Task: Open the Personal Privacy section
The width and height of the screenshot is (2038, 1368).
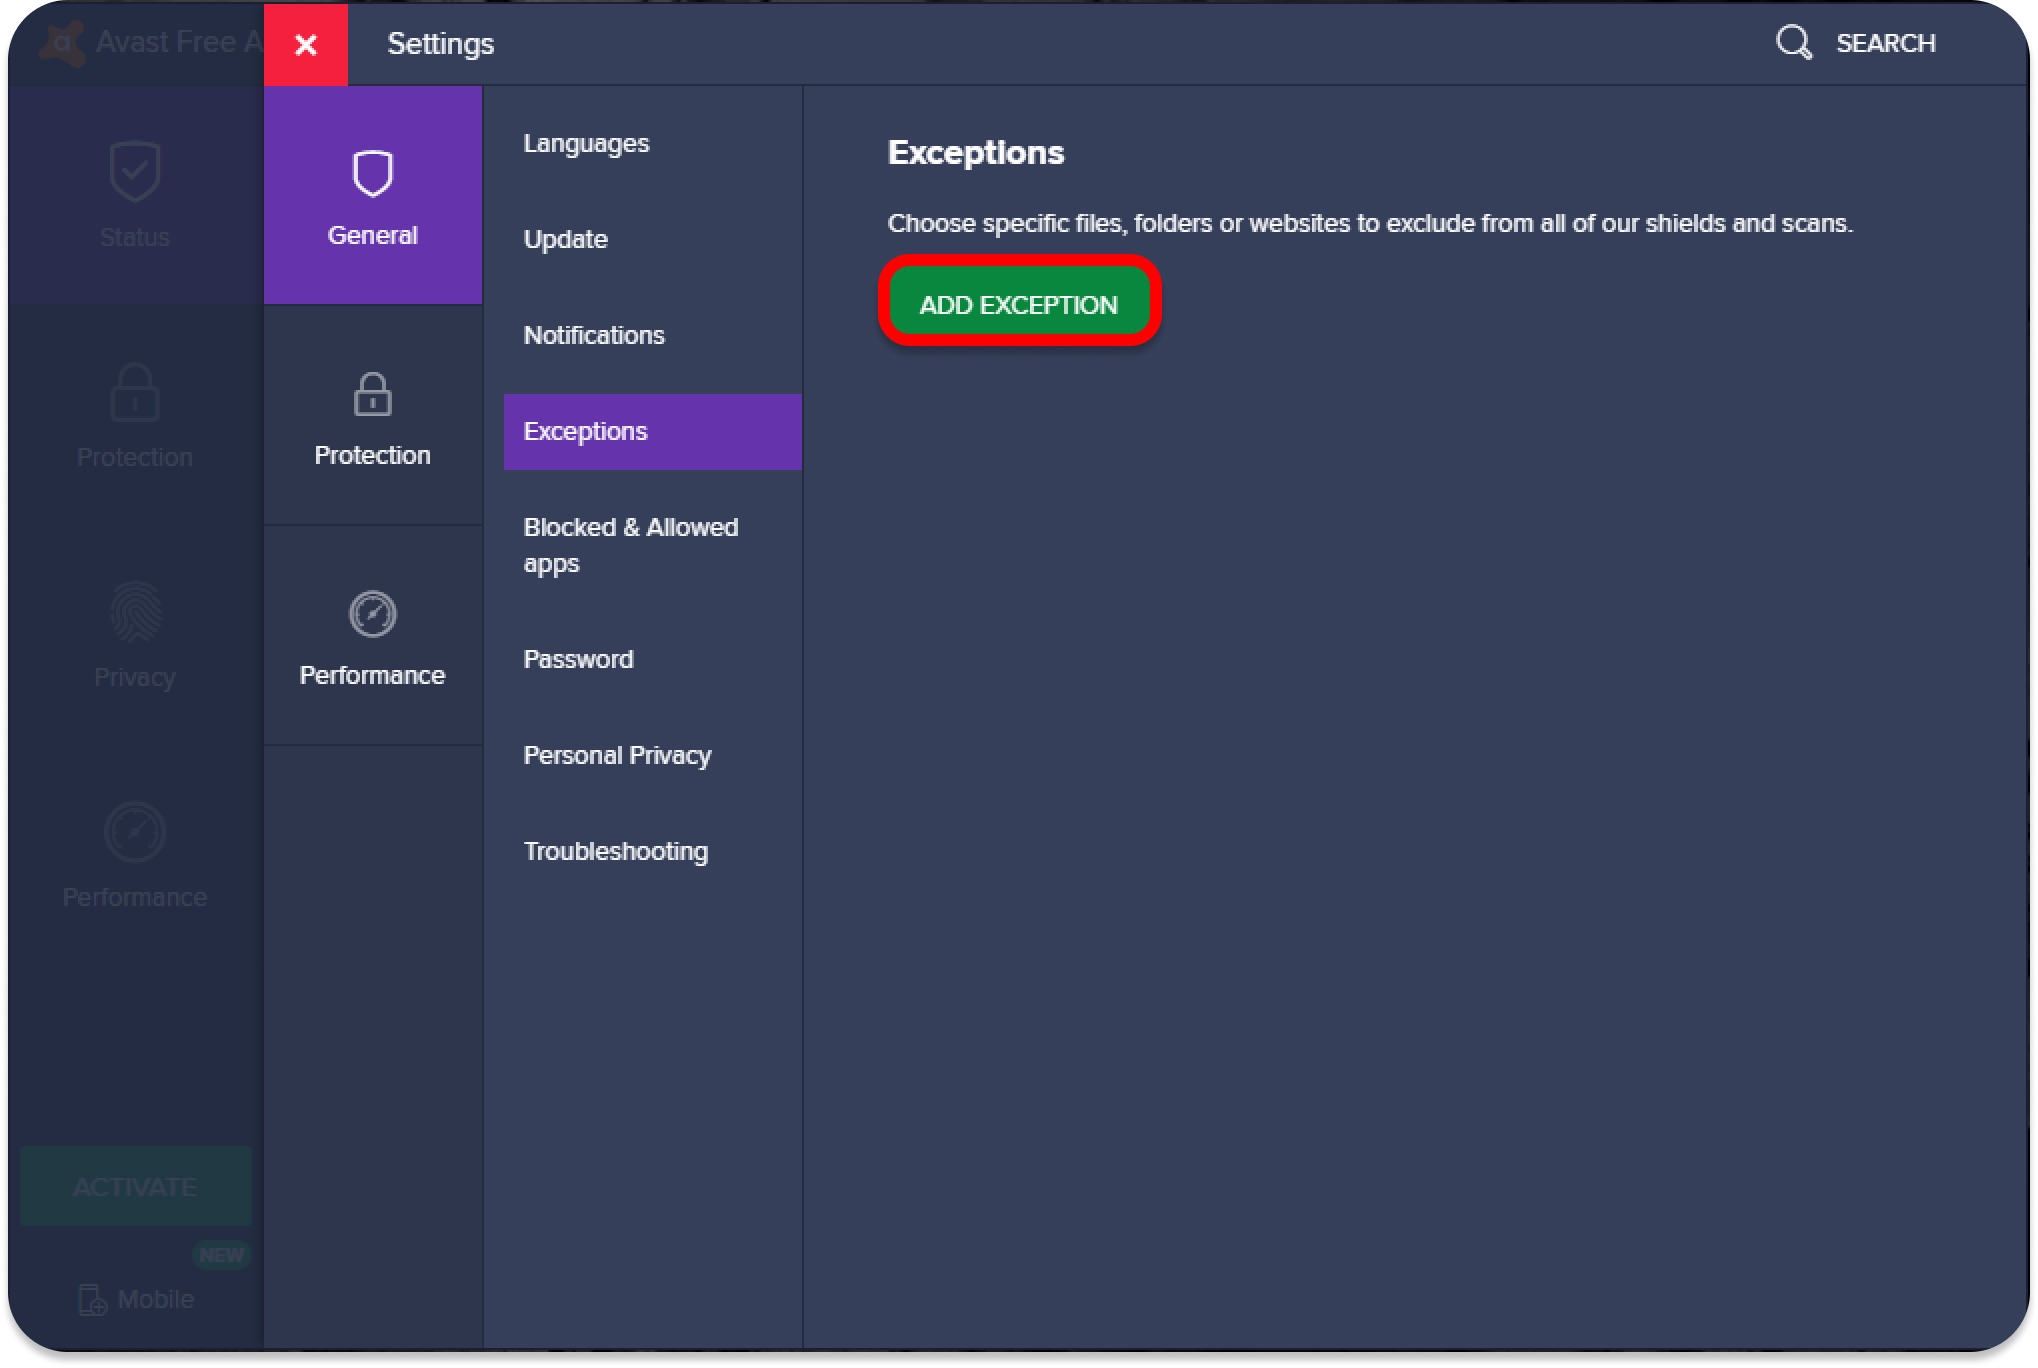Action: point(617,756)
